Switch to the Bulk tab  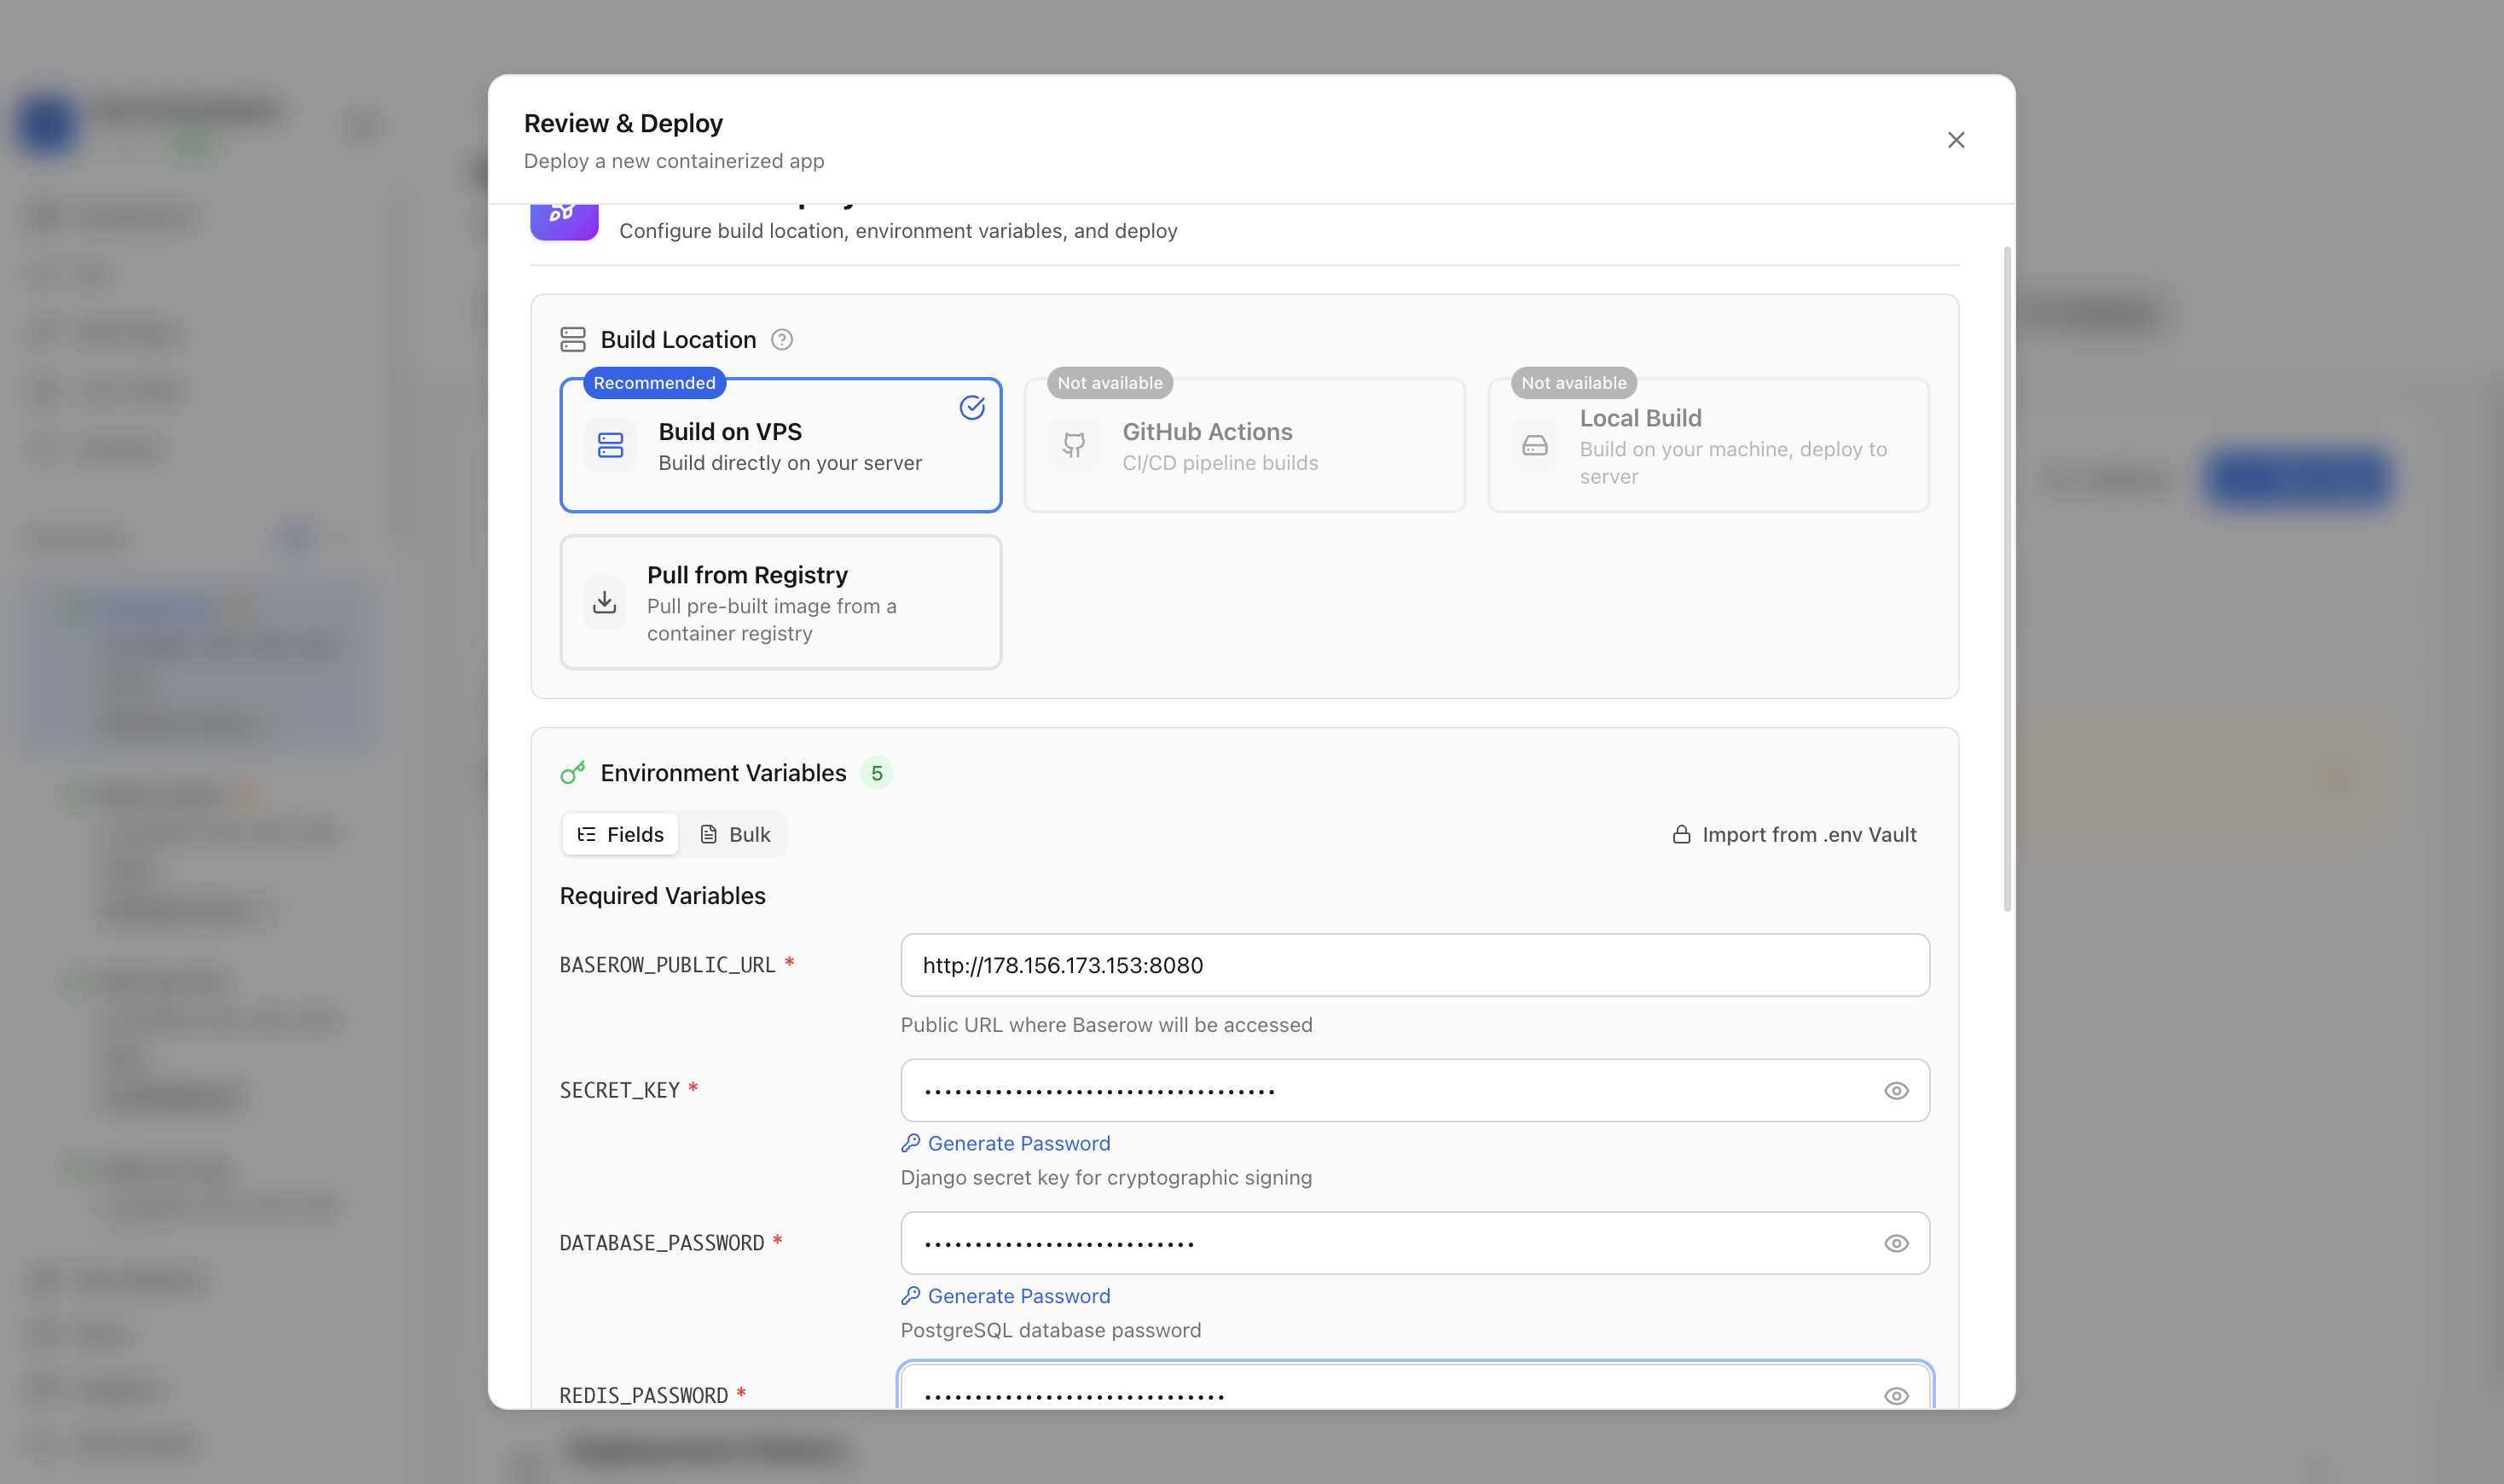734,834
